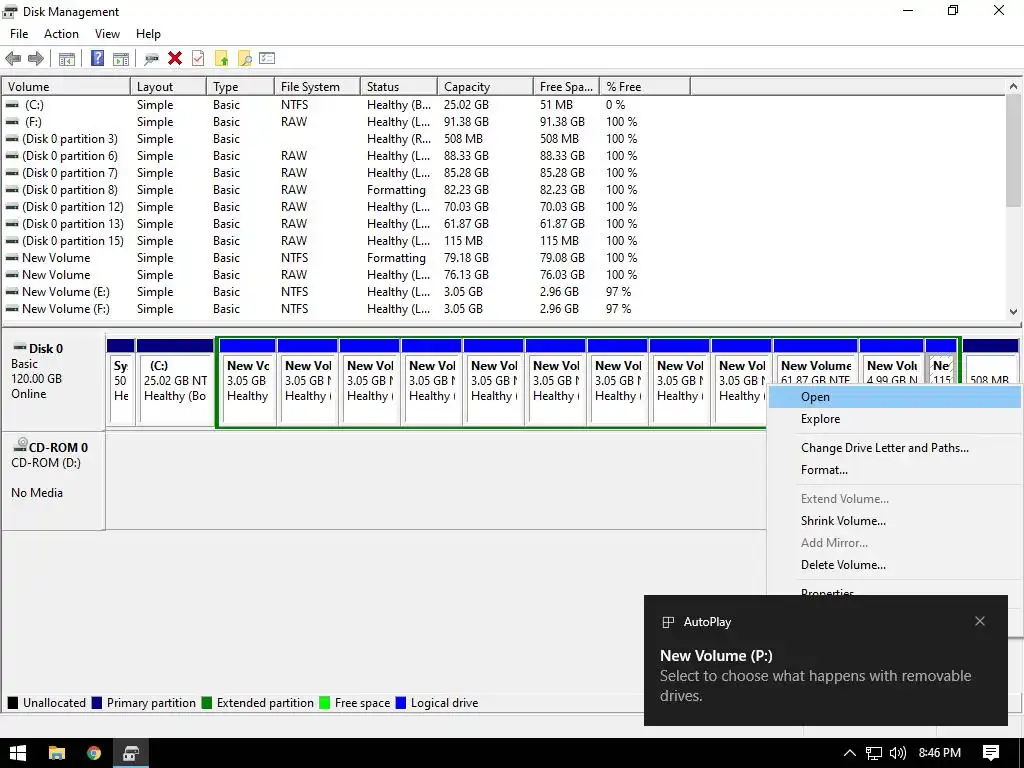Show hidden tray icons with the chevron
Screen dimensions: 1024x768
pos(850,753)
